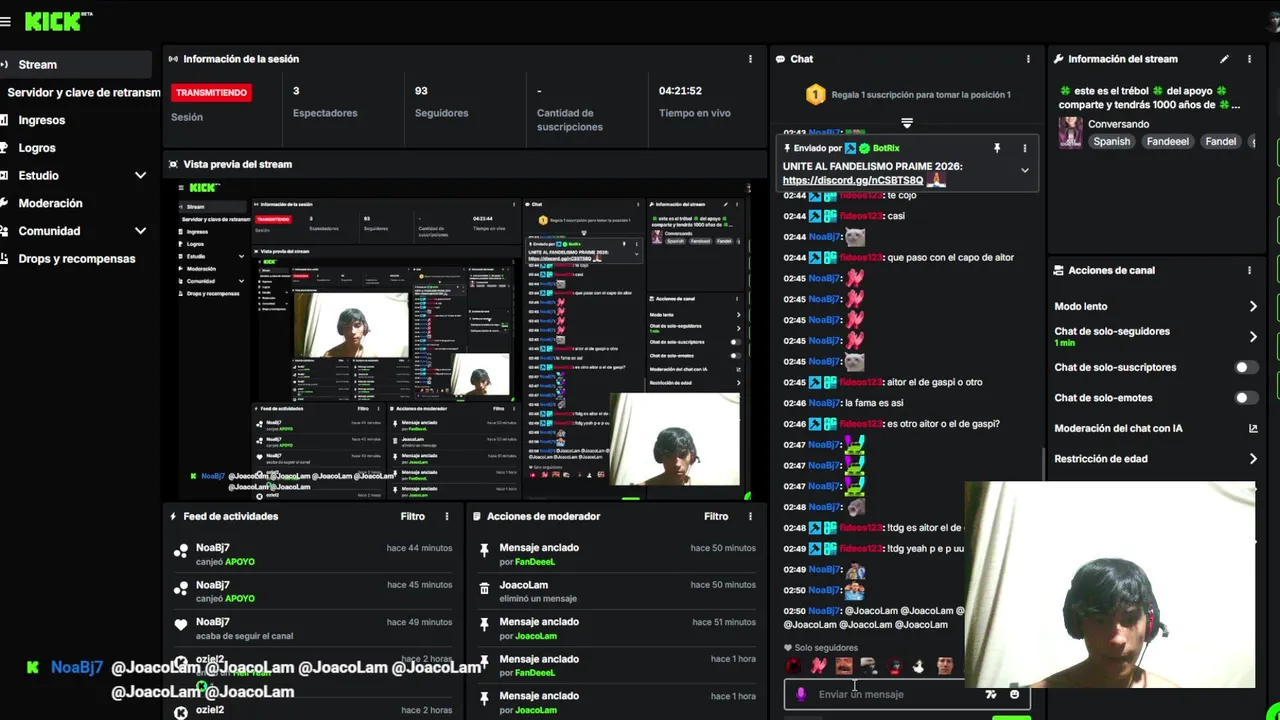Open the hamburger menu beside the KICK logo
The width and height of the screenshot is (1280, 720).
pyautogui.click(x=5, y=21)
